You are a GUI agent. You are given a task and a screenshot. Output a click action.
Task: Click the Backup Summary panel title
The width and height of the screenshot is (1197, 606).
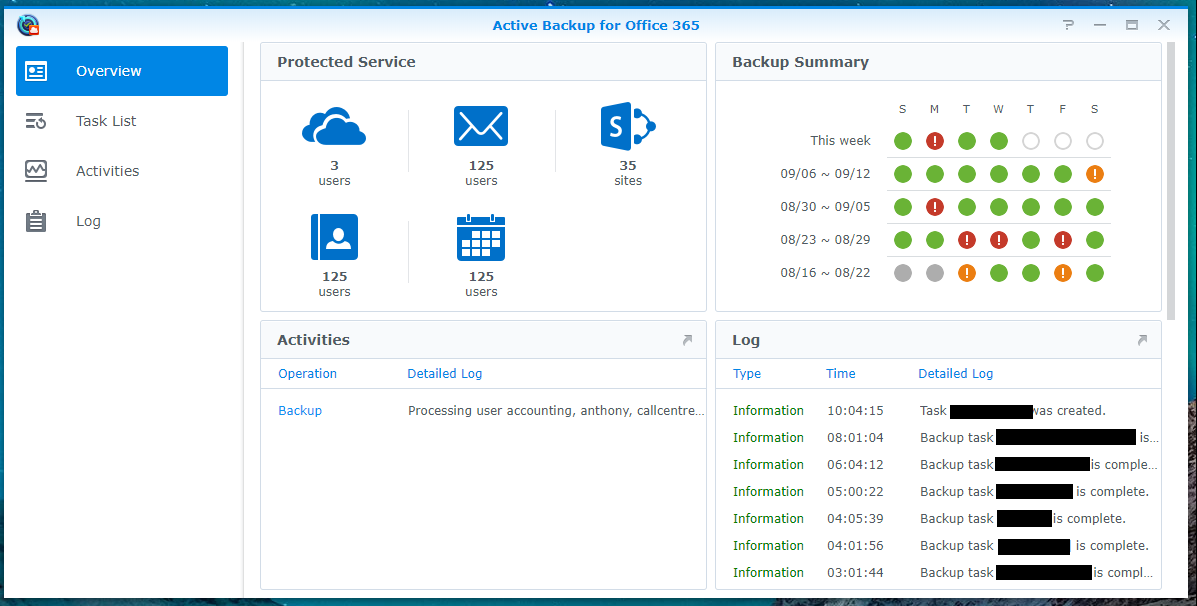pos(800,63)
